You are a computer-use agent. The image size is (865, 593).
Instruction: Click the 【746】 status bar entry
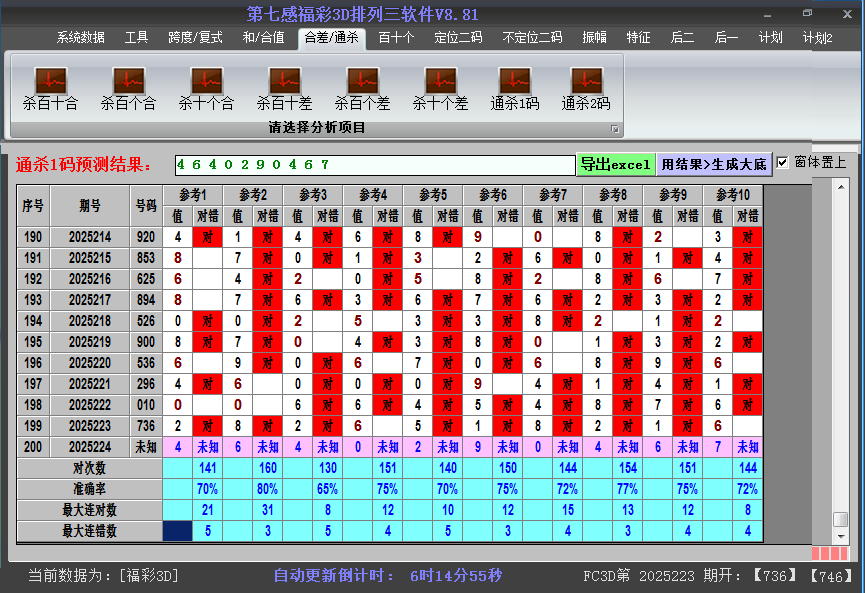click(831, 576)
